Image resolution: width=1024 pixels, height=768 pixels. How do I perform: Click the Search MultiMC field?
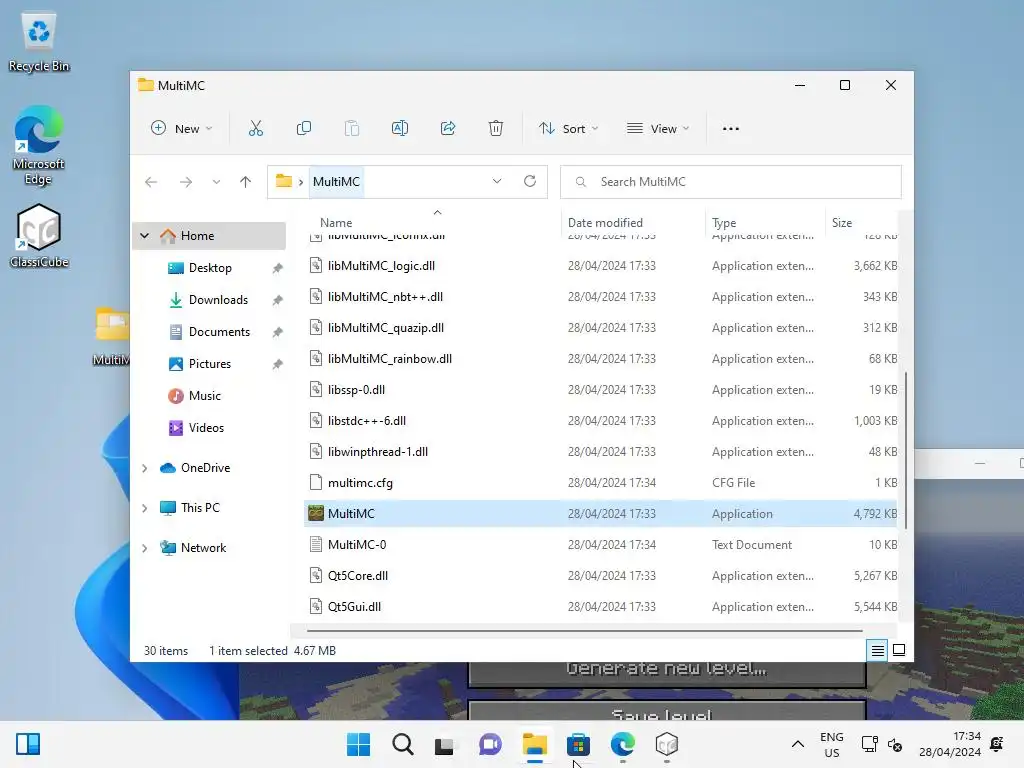click(x=731, y=182)
